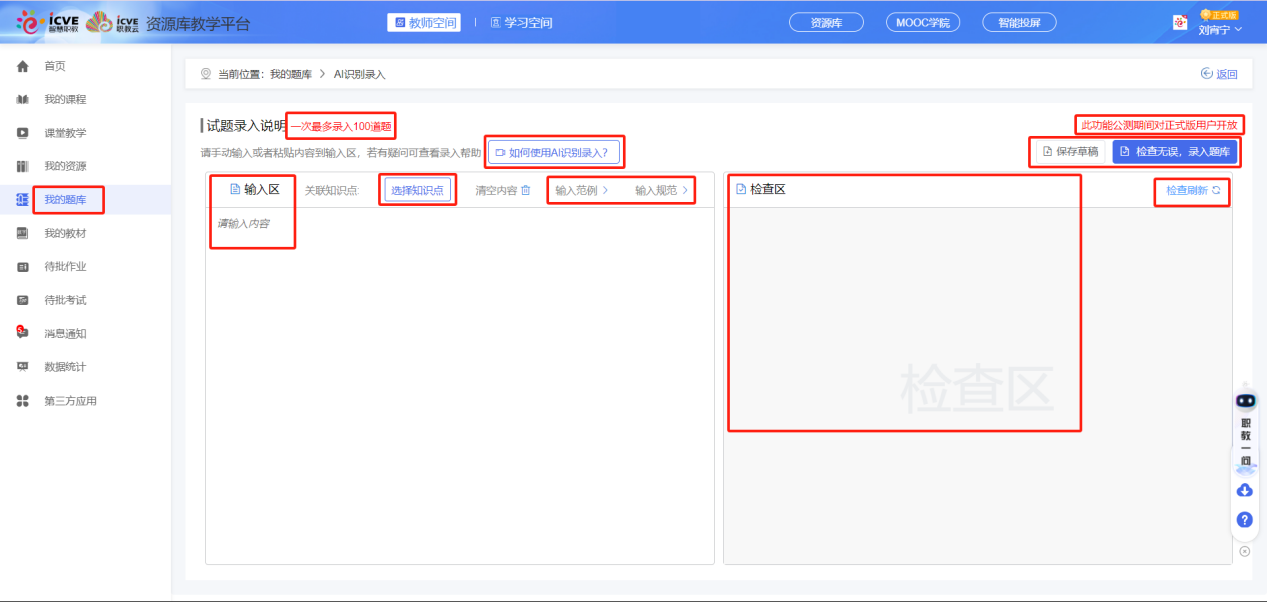Open 我的题库 in the sidebar
The image size is (1267, 602).
point(65,200)
